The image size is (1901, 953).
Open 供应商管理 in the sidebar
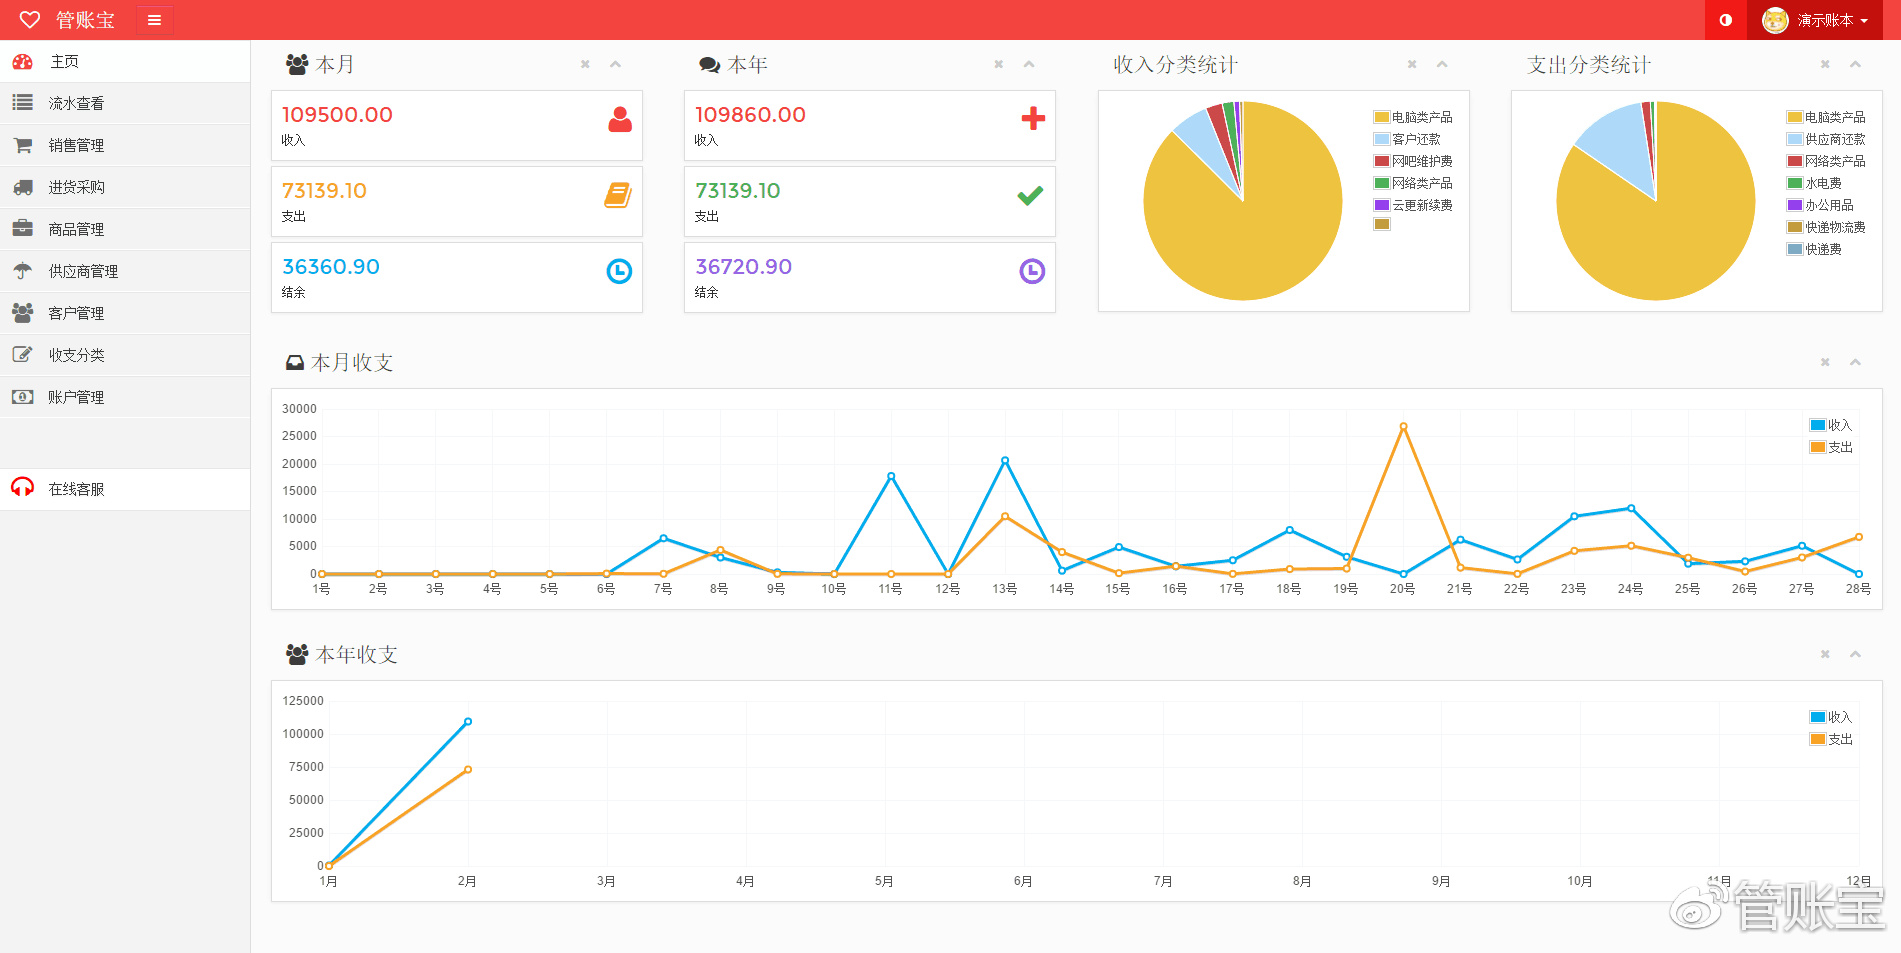[x=125, y=271]
